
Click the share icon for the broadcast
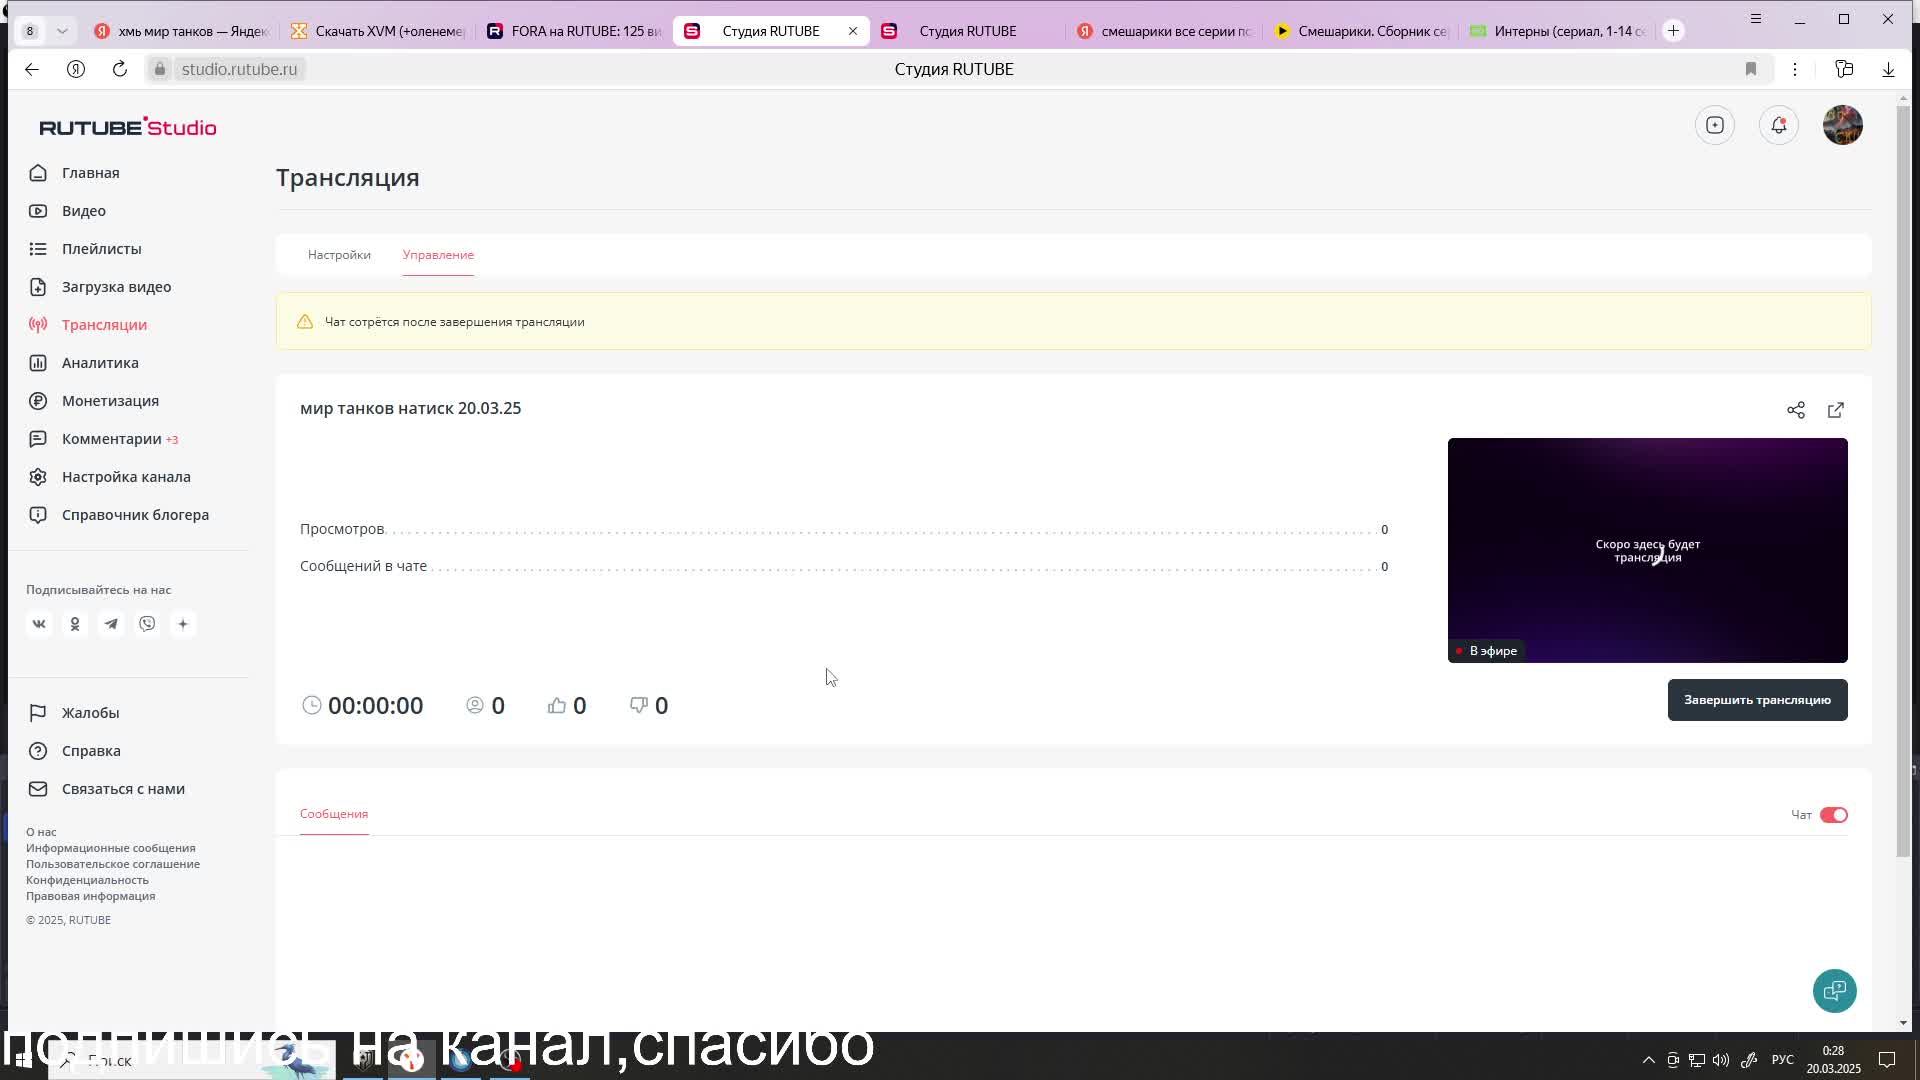tap(1796, 410)
